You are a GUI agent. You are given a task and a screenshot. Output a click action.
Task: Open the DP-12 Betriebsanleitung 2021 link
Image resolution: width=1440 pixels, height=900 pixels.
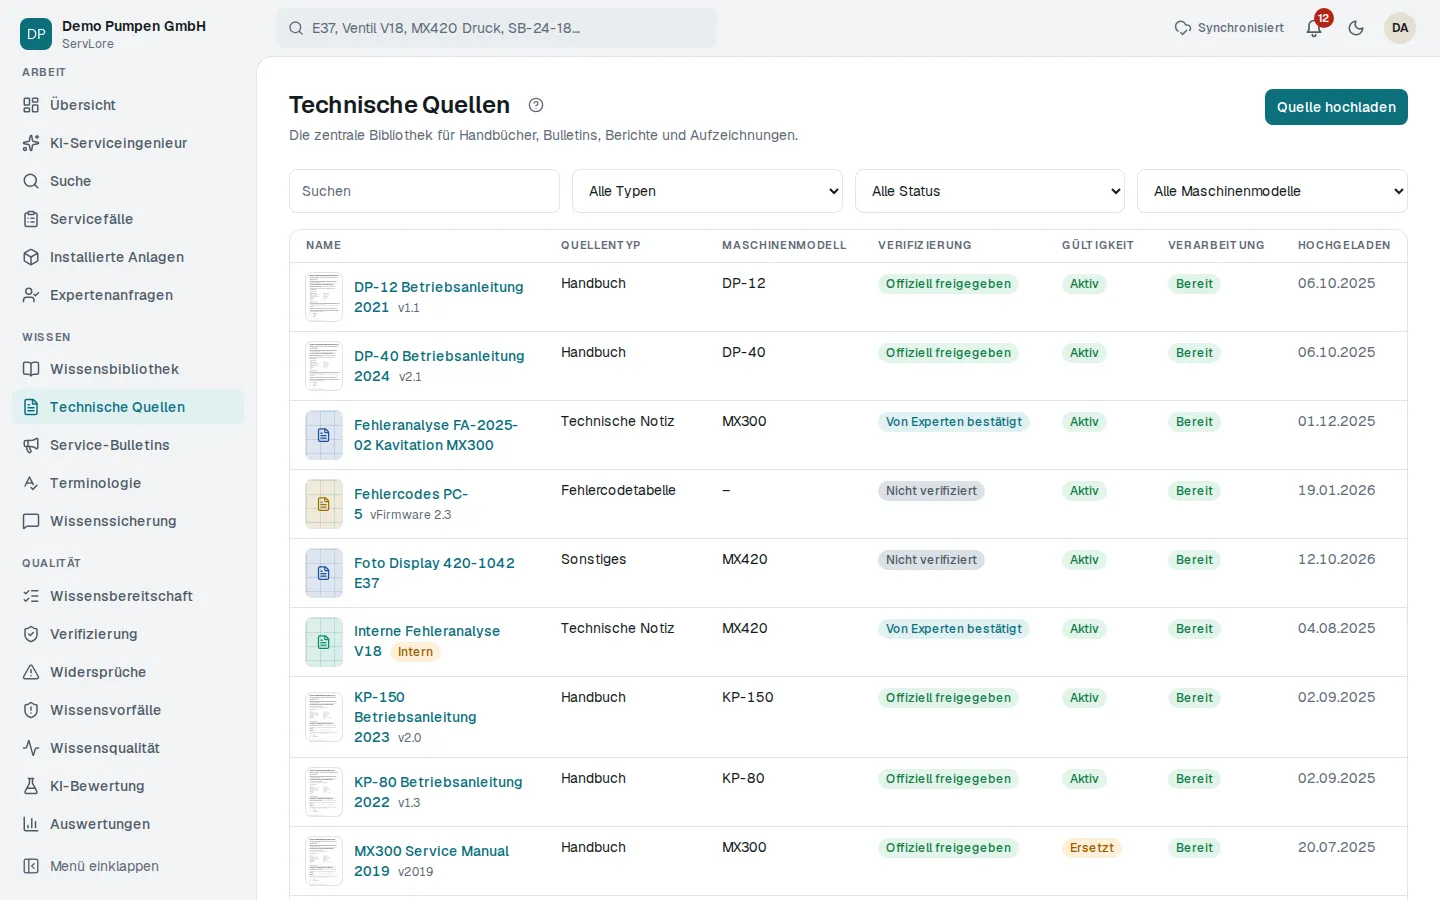pyautogui.click(x=438, y=297)
